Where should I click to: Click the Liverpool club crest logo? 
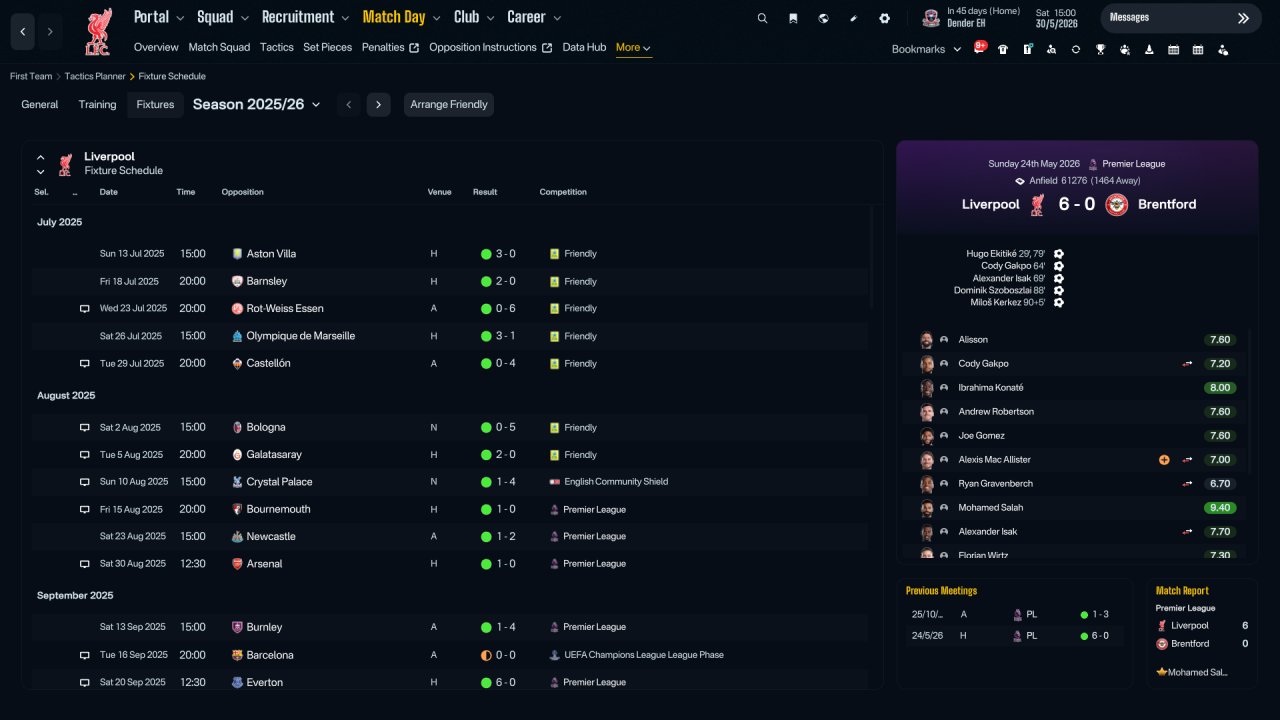[x=97, y=32]
